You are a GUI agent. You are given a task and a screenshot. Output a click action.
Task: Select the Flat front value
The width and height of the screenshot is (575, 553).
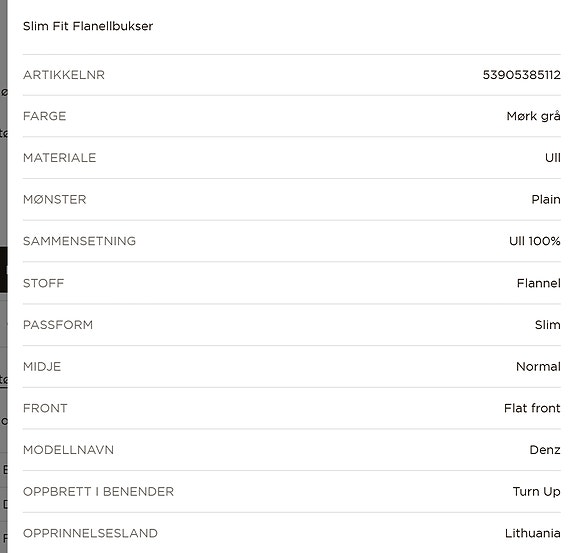click(x=532, y=408)
